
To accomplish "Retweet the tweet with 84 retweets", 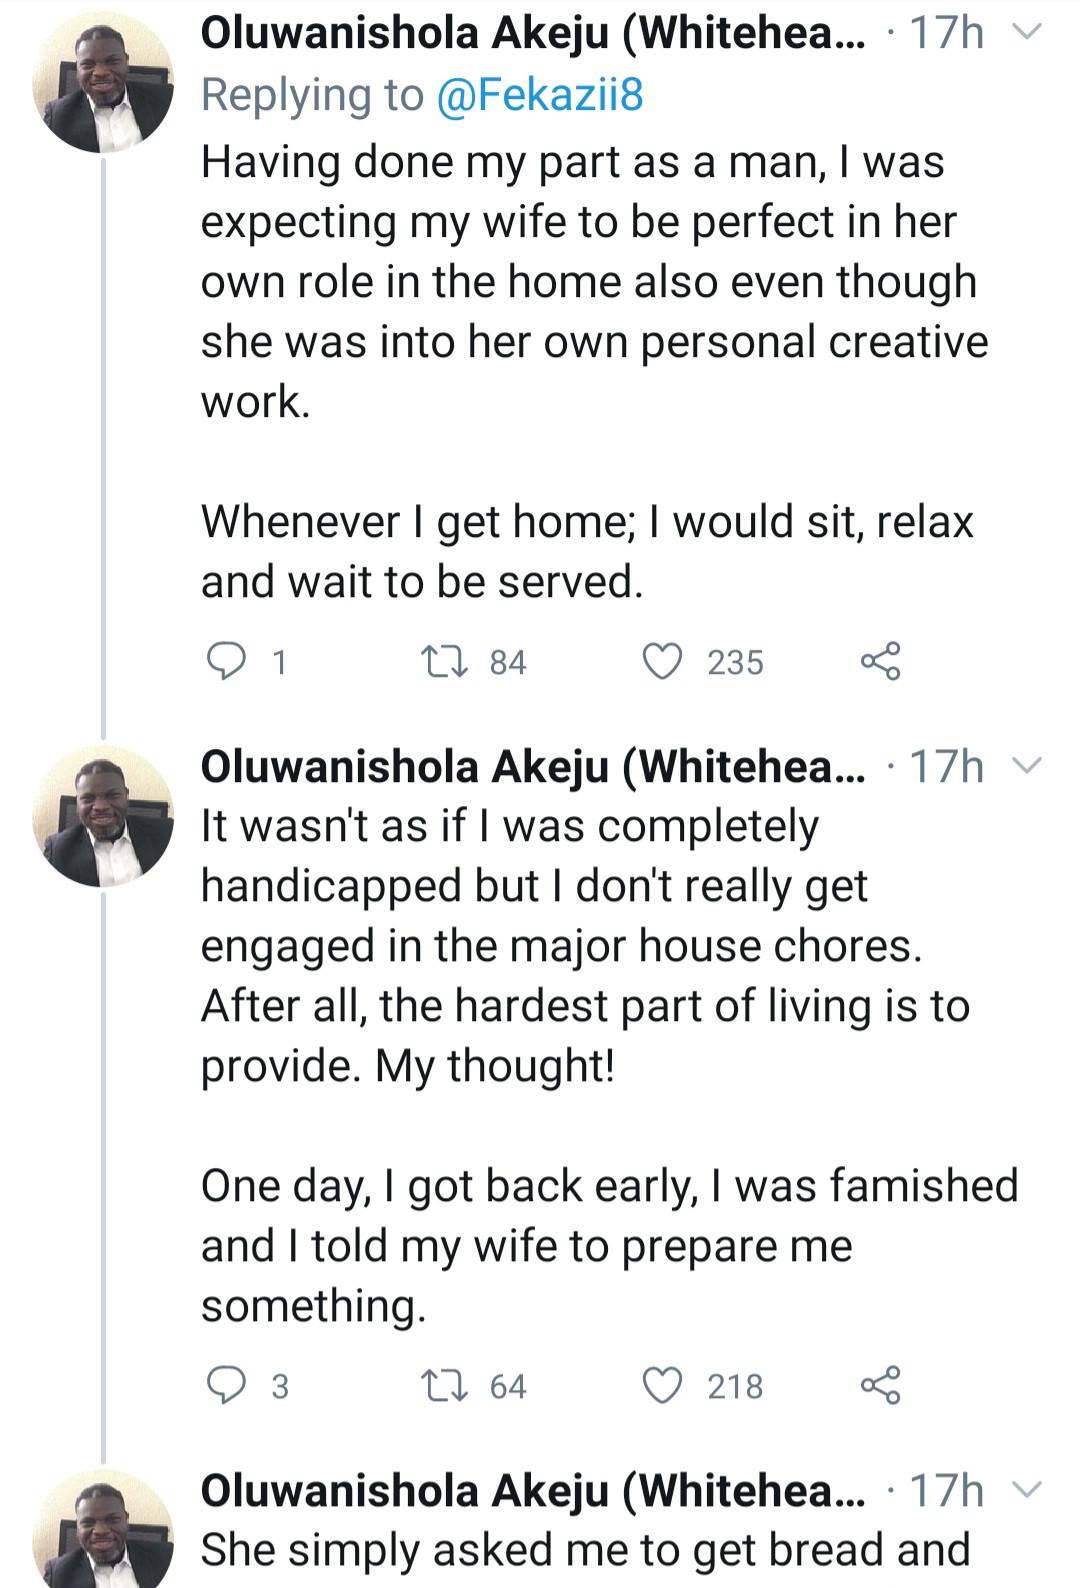I will point(442,661).
